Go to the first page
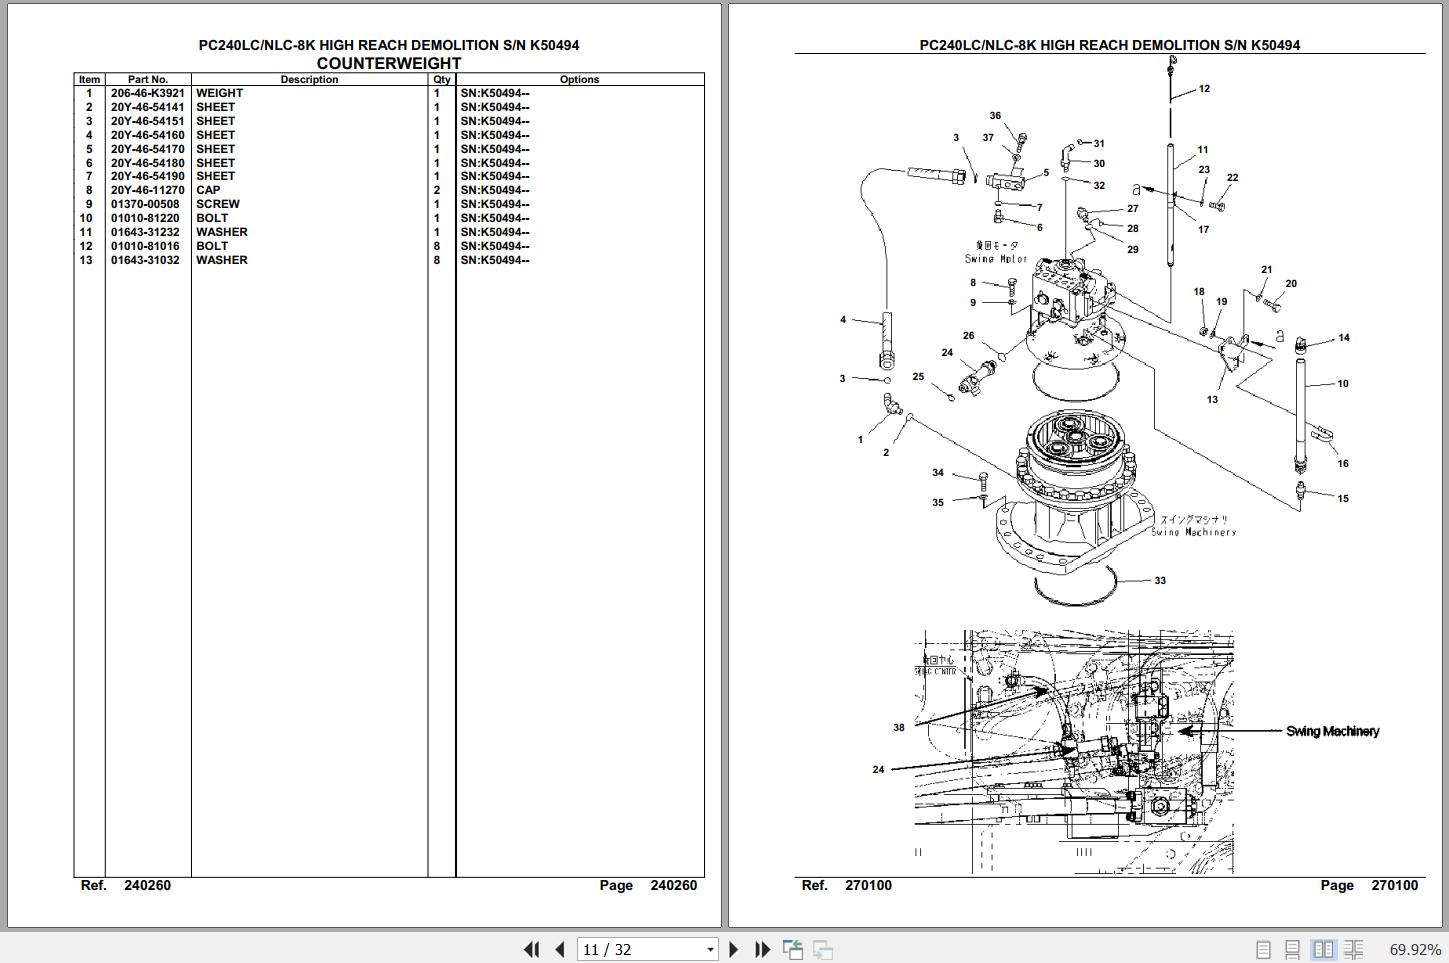1449x963 pixels. tap(532, 949)
